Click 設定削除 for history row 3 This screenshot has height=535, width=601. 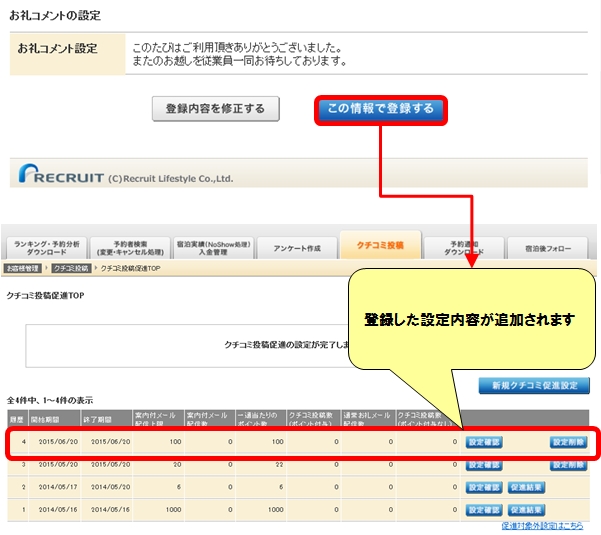point(568,465)
